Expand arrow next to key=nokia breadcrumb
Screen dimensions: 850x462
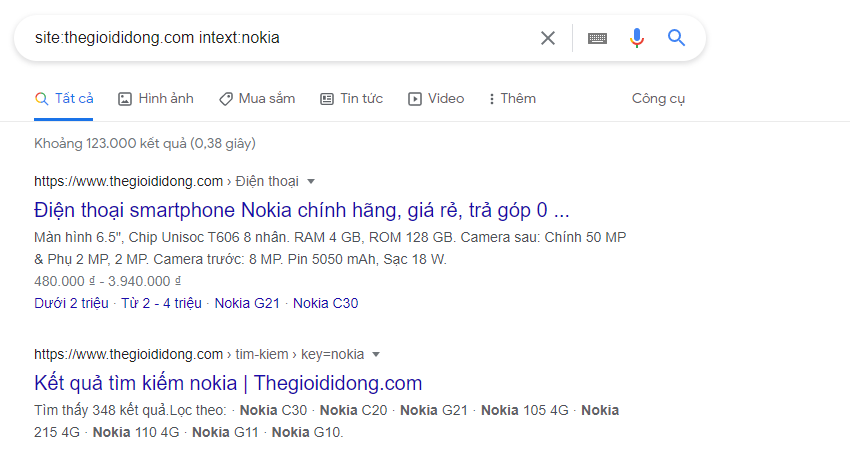tap(376, 354)
